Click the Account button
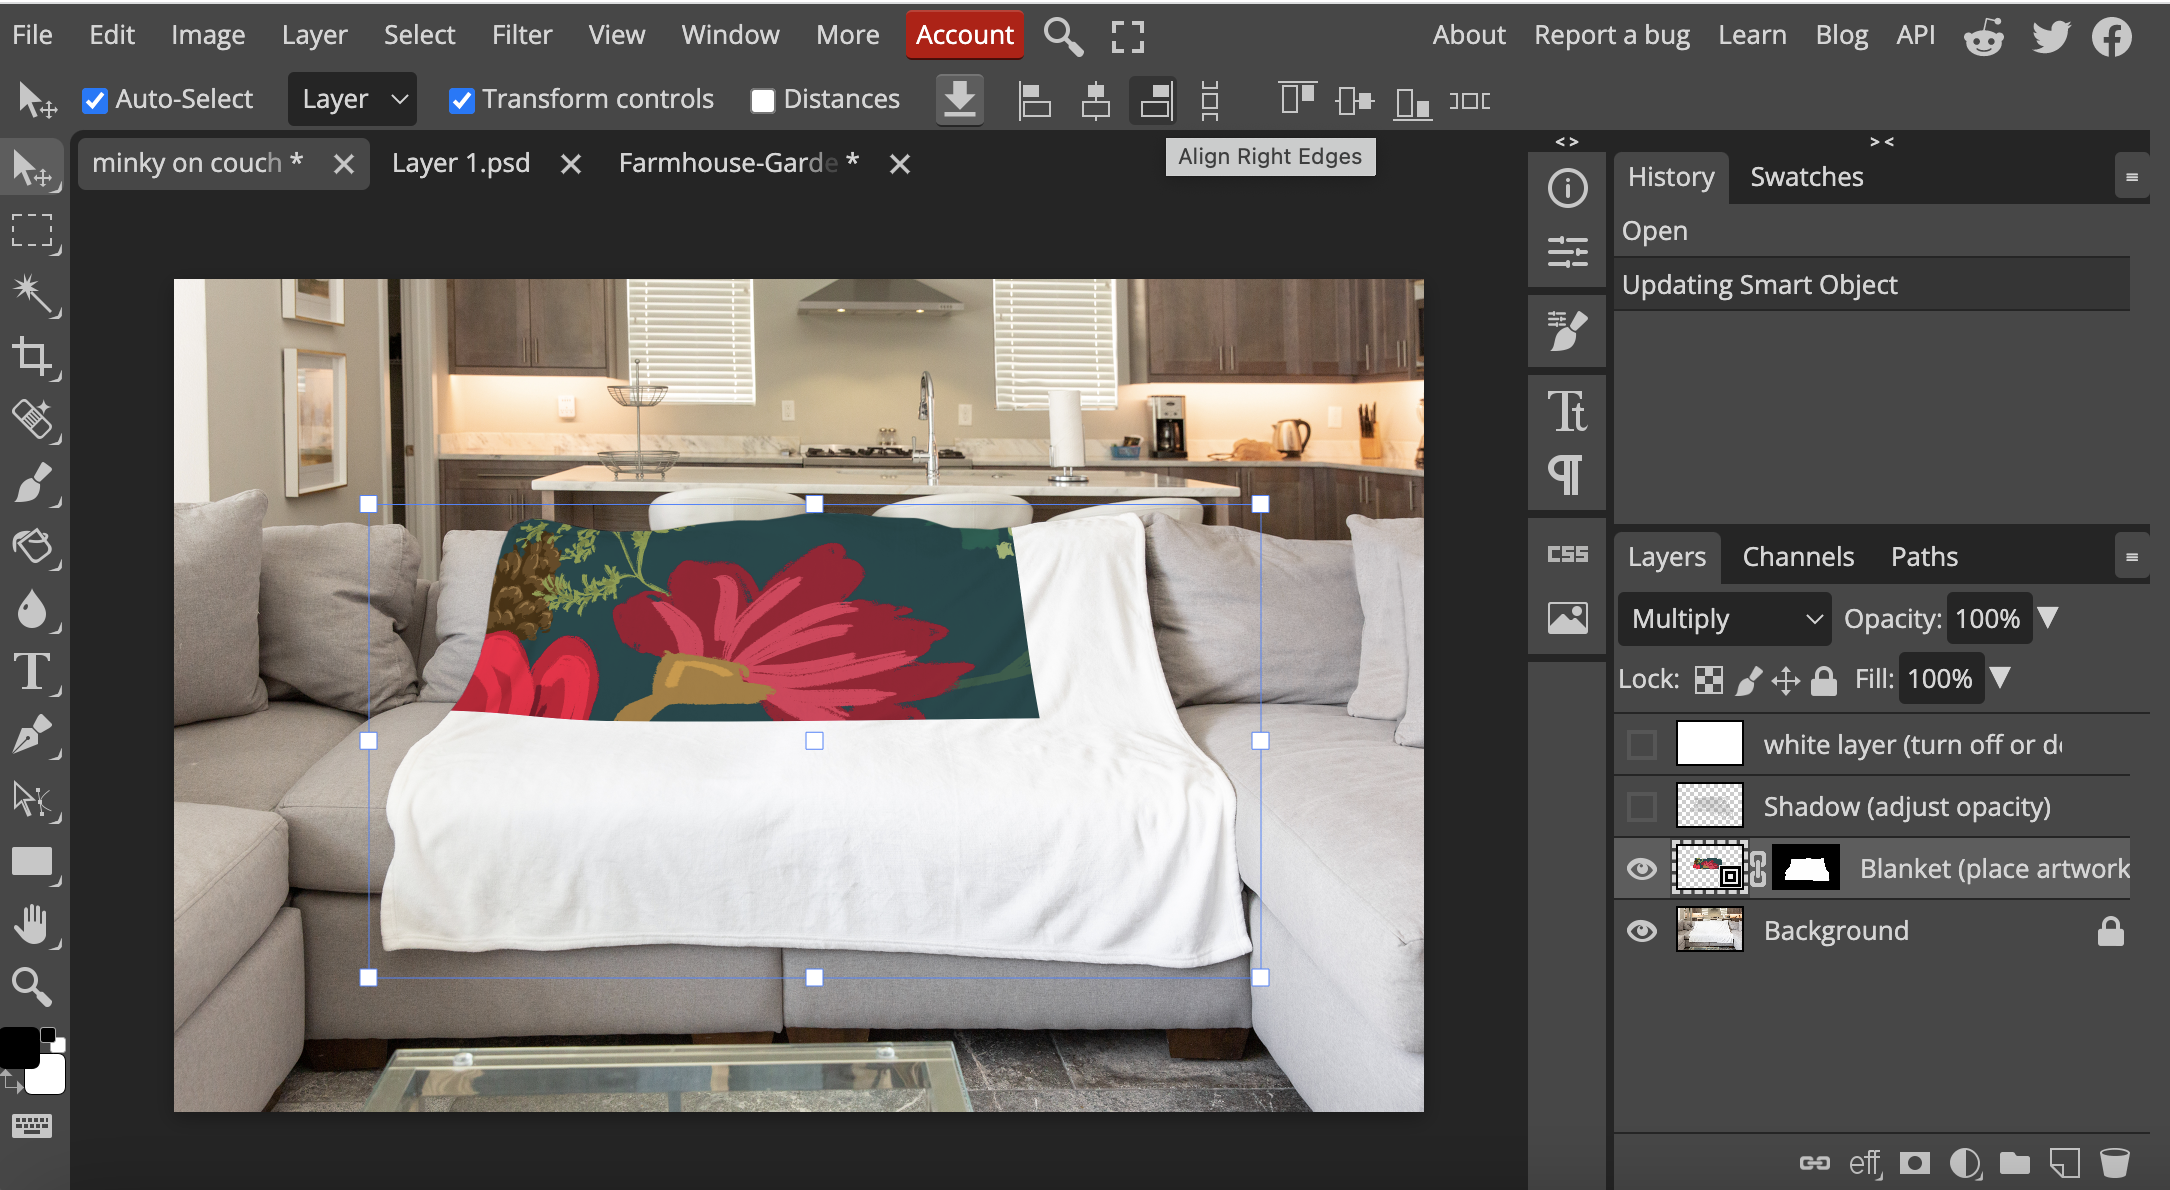 click(964, 35)
